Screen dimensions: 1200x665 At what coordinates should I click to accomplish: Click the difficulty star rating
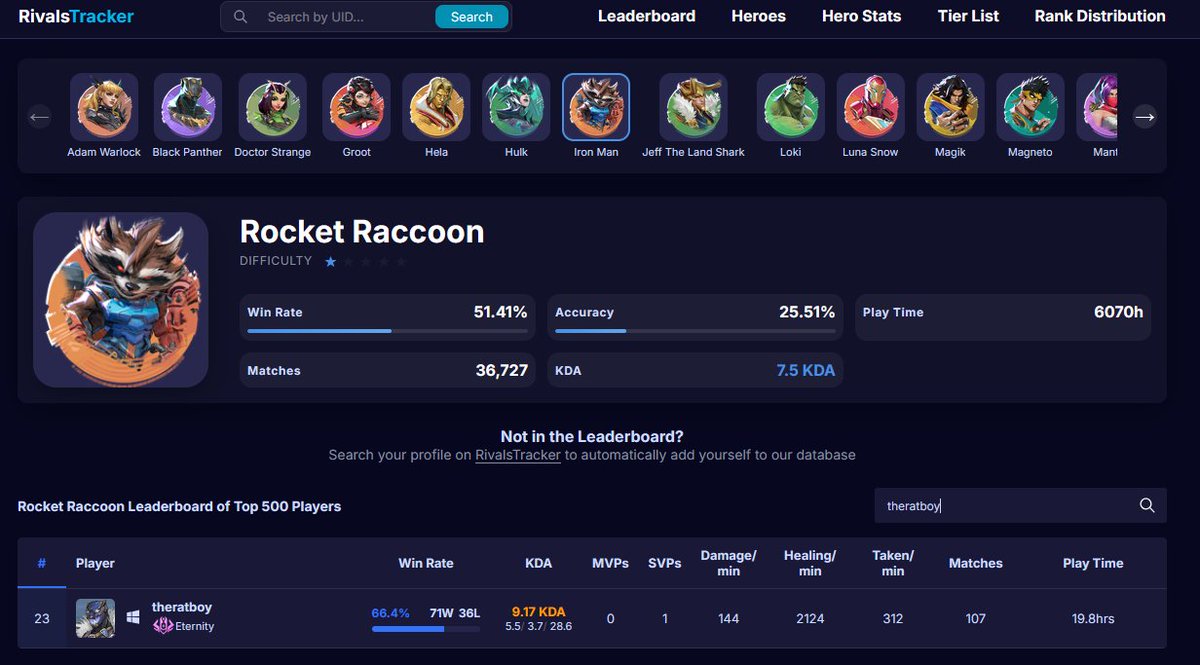click(366, 261)
